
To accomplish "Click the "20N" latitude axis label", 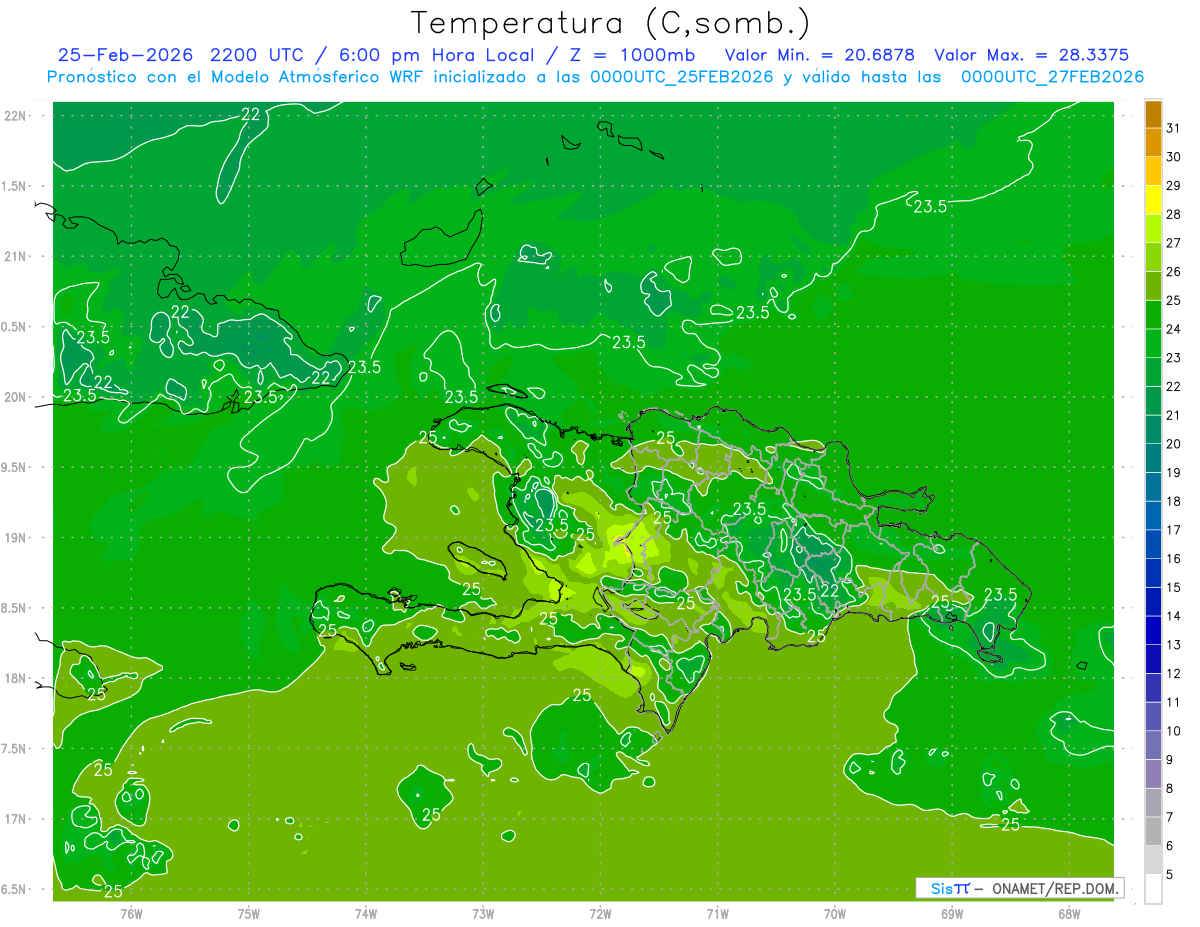I will (x=16, y=397).
